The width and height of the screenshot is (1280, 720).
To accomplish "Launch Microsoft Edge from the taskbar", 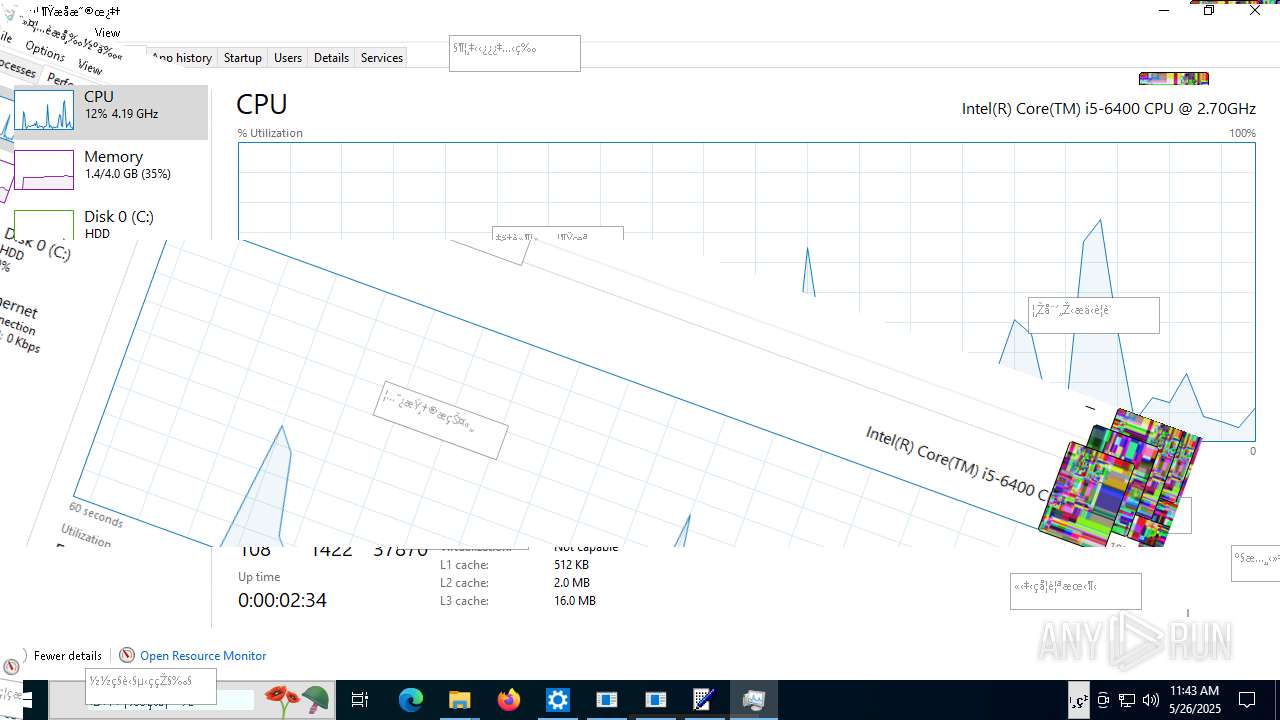I will (411, 700).
